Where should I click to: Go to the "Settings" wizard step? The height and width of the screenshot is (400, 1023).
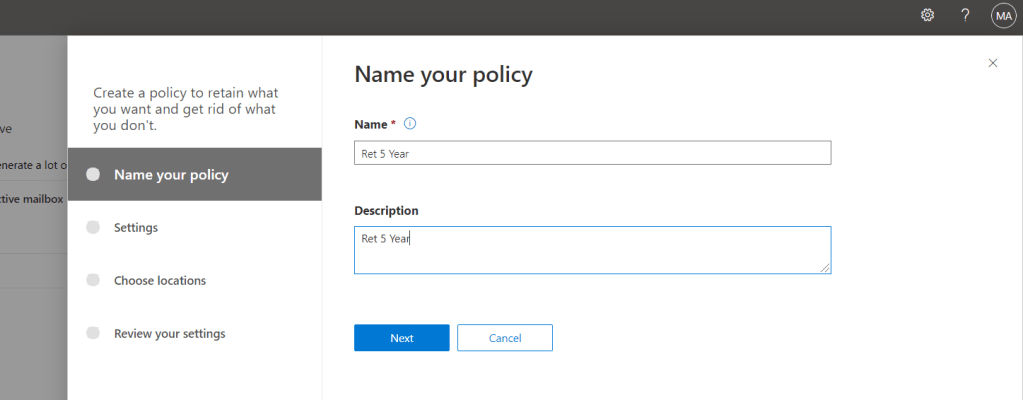[x=136, y=228]
